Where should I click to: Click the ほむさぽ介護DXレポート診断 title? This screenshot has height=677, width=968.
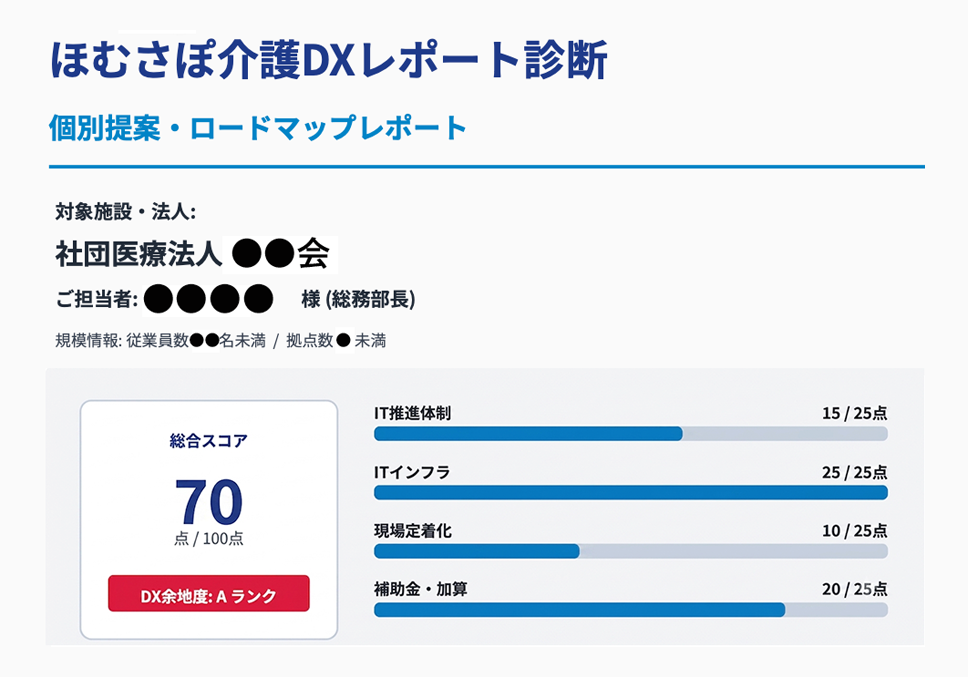(328, 60)
